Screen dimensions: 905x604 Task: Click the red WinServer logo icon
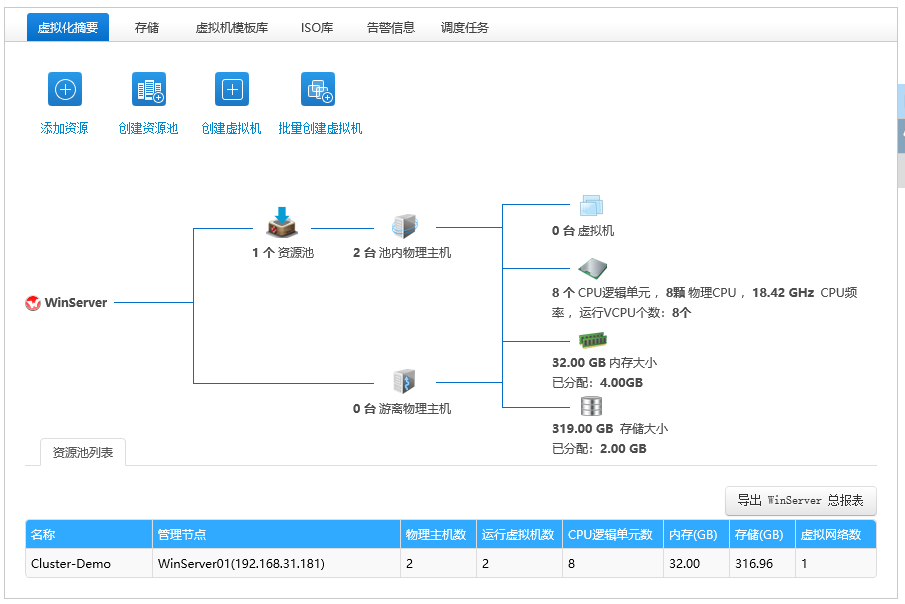coord(33,303)
